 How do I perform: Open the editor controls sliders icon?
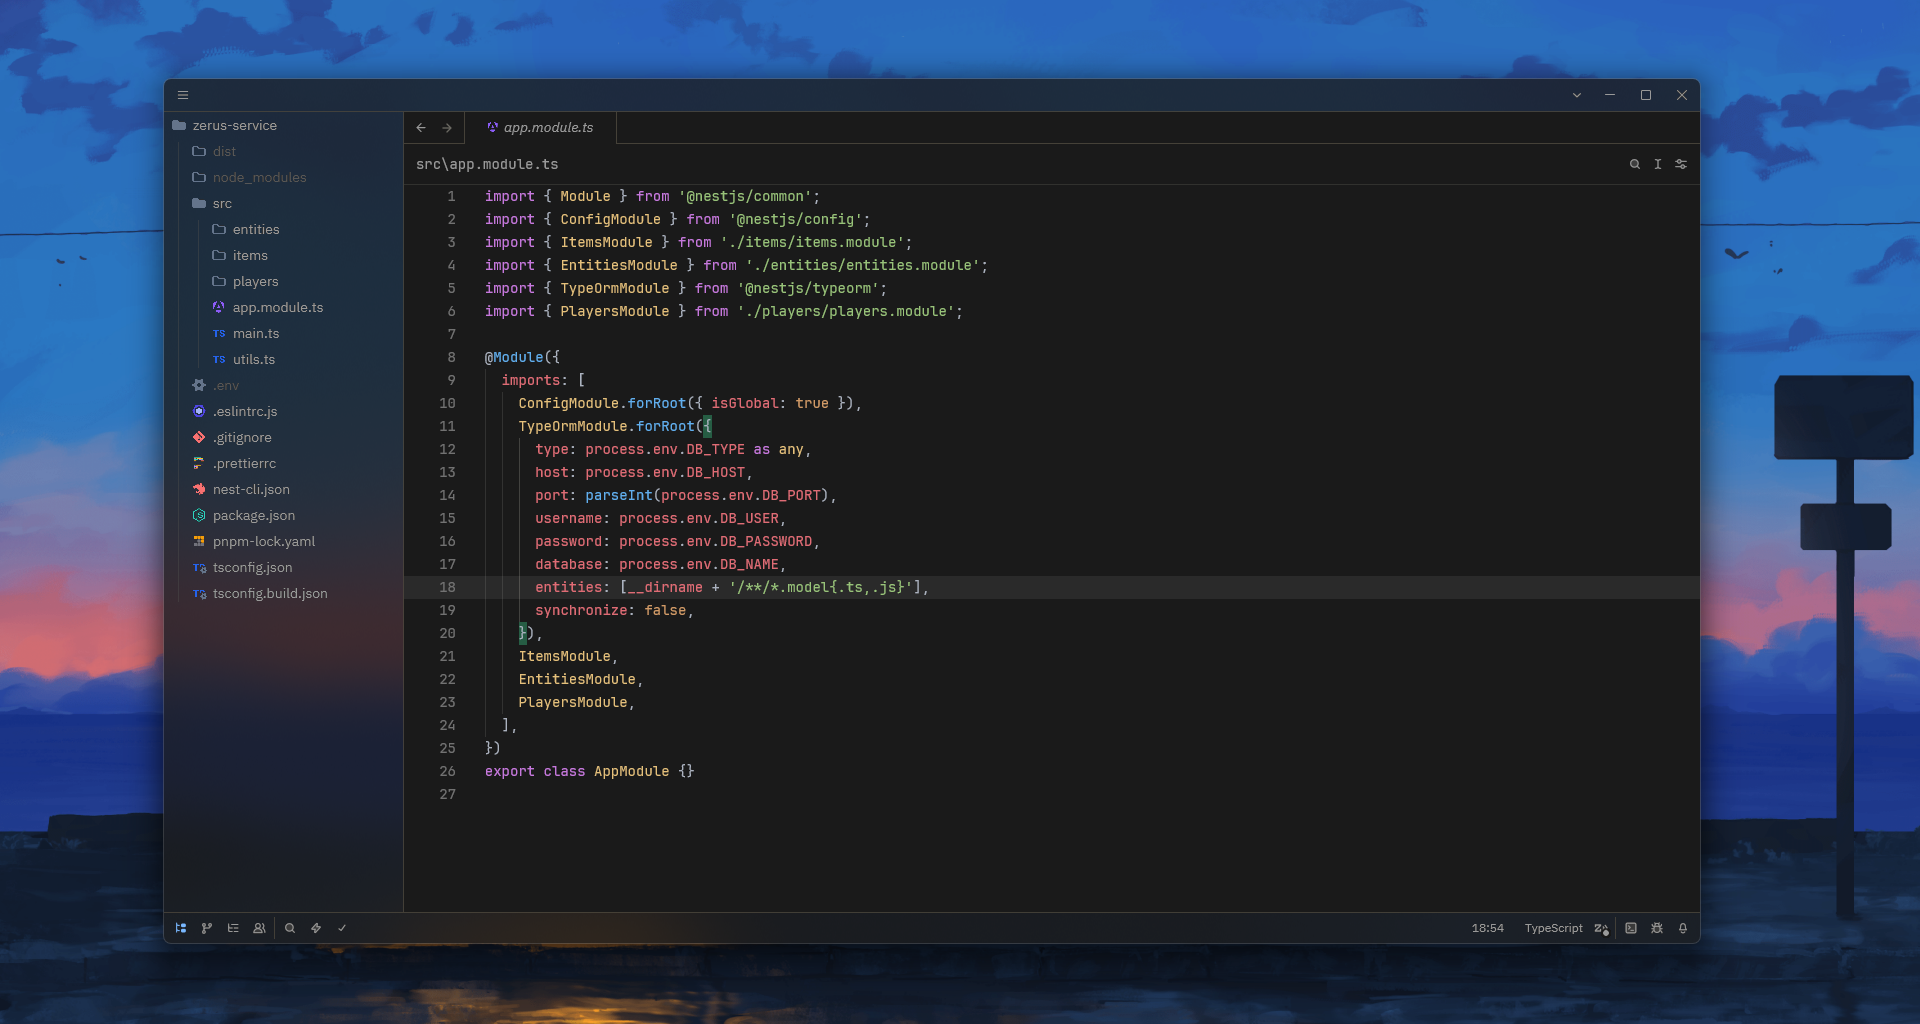[x=1681, y=164]
